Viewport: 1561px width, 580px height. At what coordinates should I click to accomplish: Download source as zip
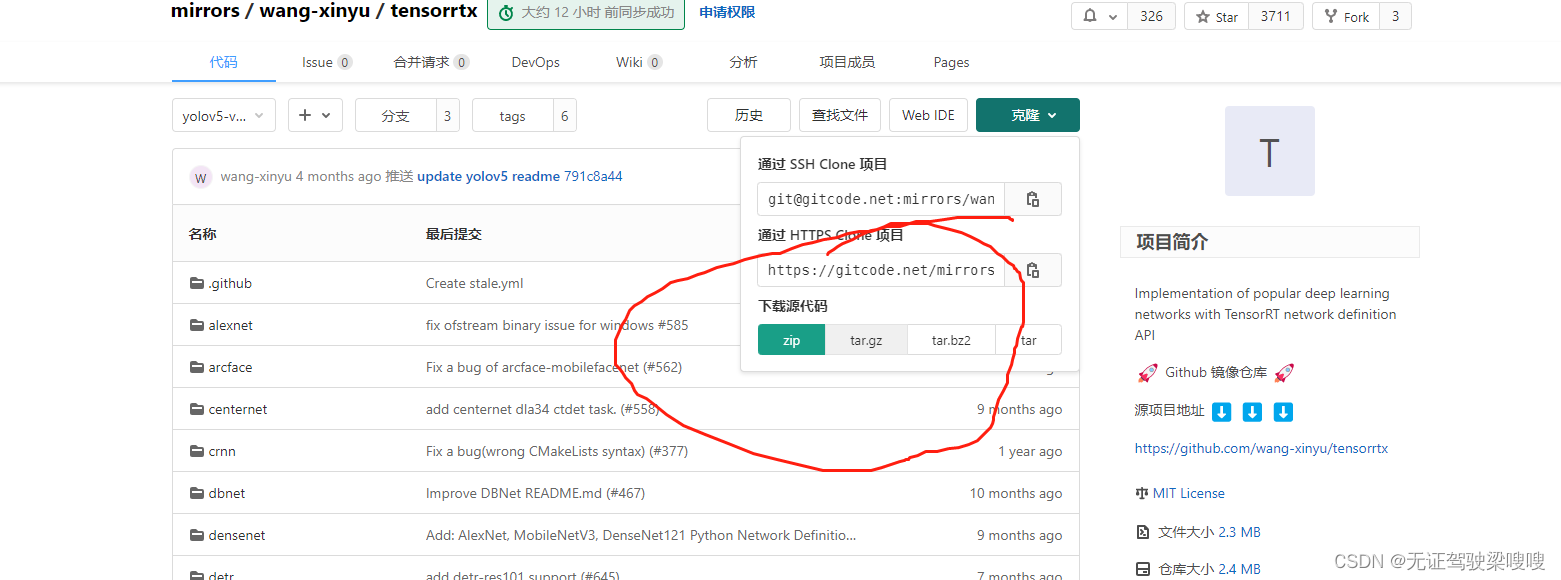[x=792, y=340]
